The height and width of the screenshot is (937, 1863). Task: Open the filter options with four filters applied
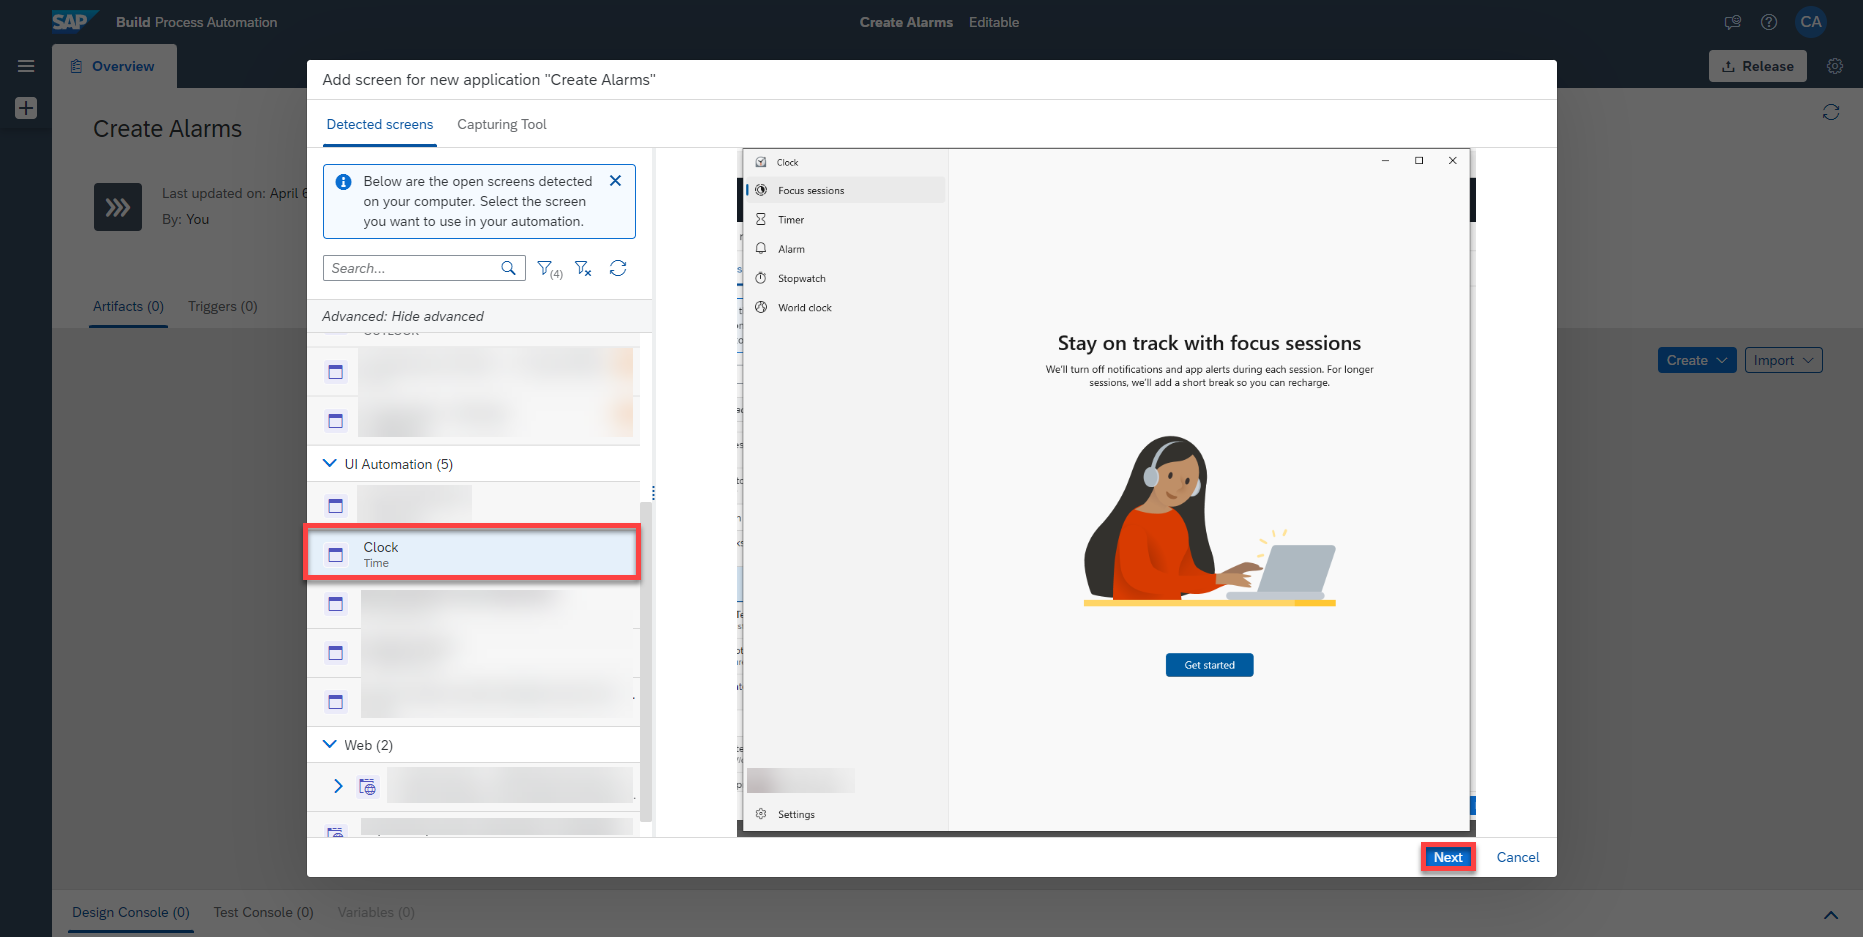click(x=549, y=268)
